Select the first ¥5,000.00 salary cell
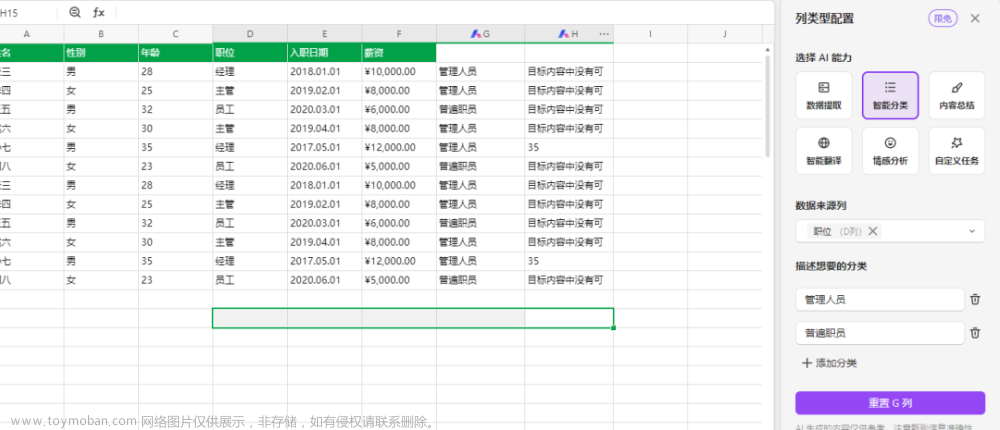 coord(399,167)
